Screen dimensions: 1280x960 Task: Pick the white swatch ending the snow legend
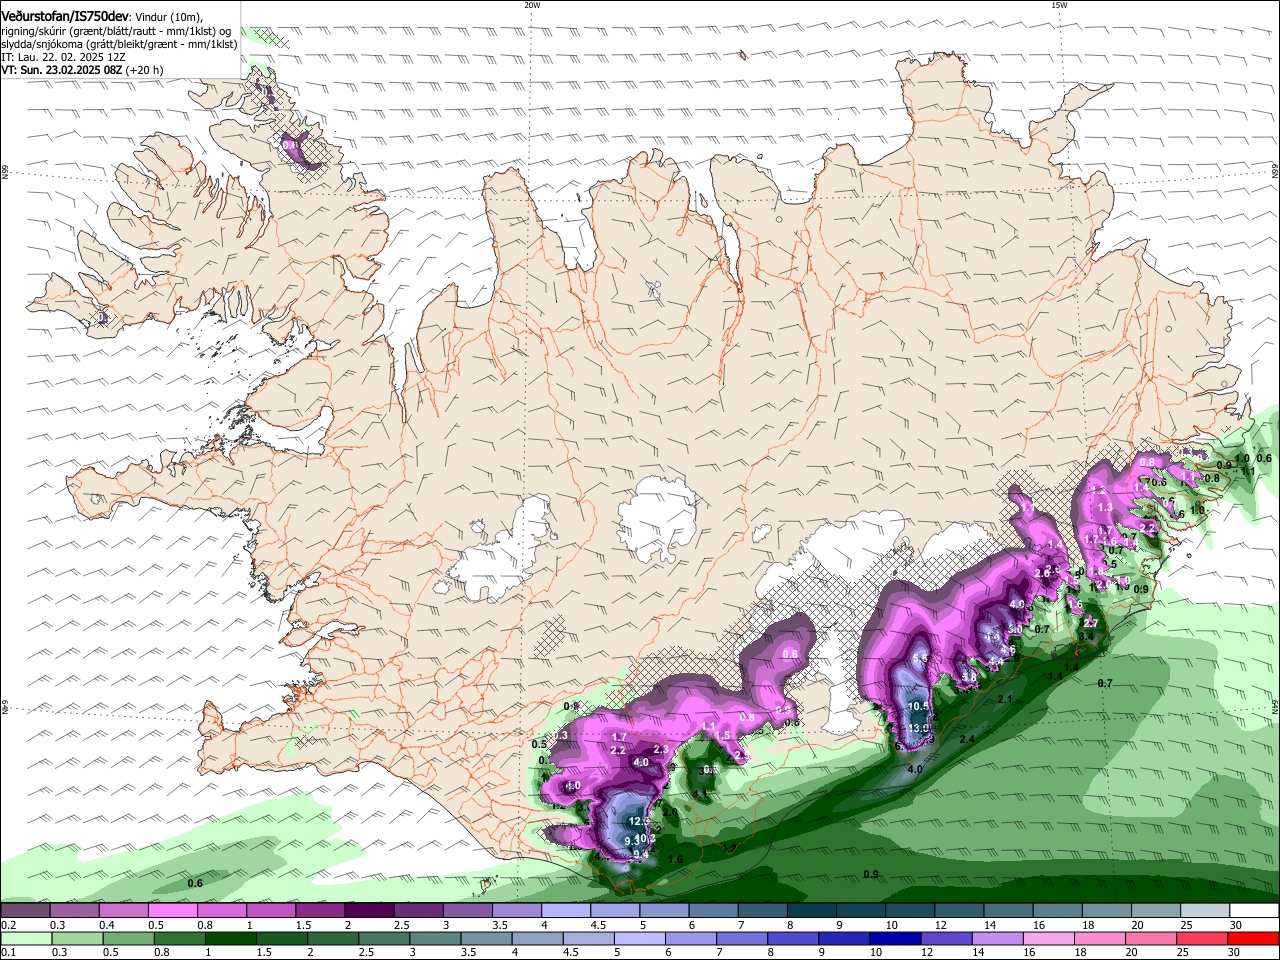[x=1254, y=911]
